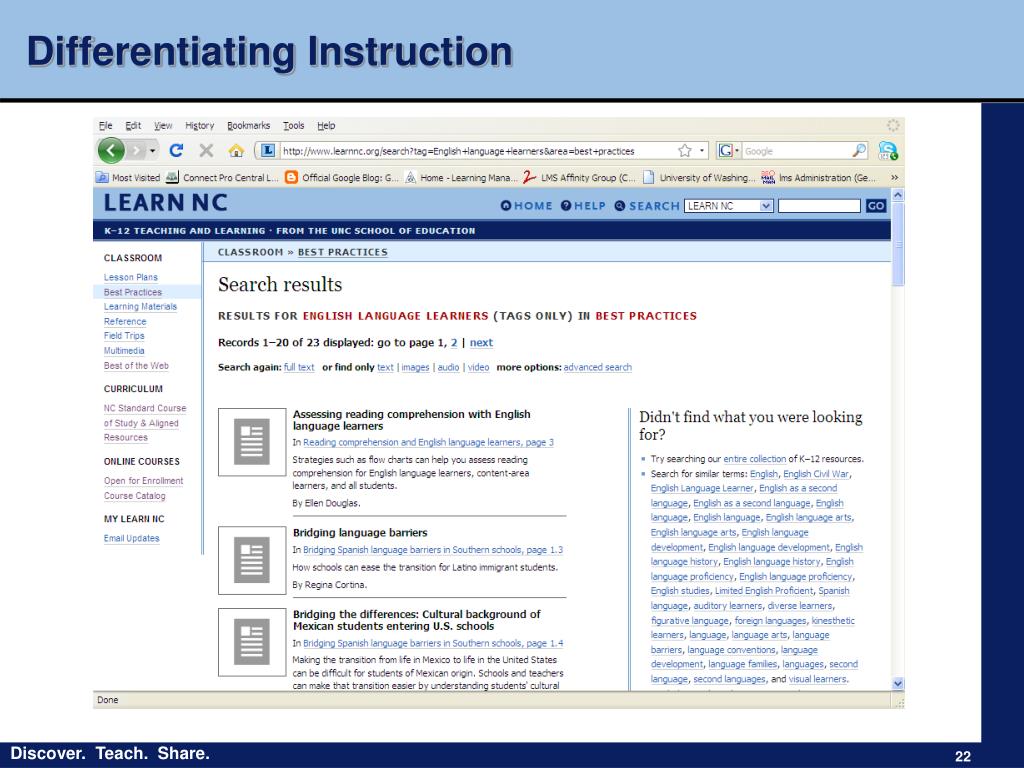1024x768 pixels.
Task: Click the full text search link
Action: click(x=299, y=368)
